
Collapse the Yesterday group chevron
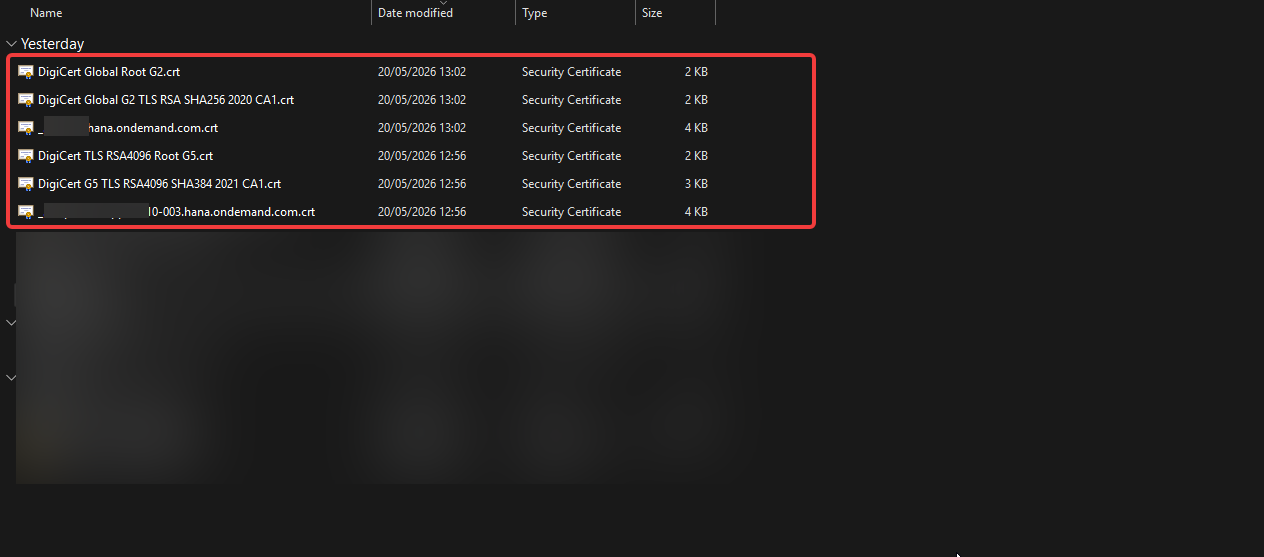tap(12, 44)
